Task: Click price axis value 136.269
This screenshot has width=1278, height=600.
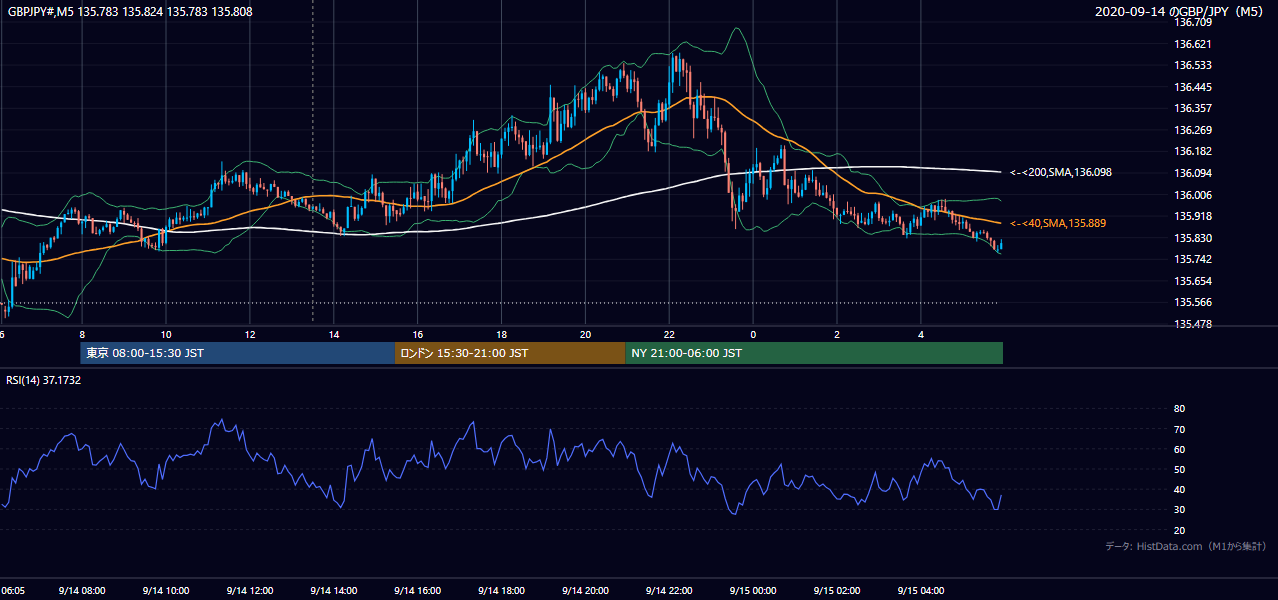Action: (1193, 131)
